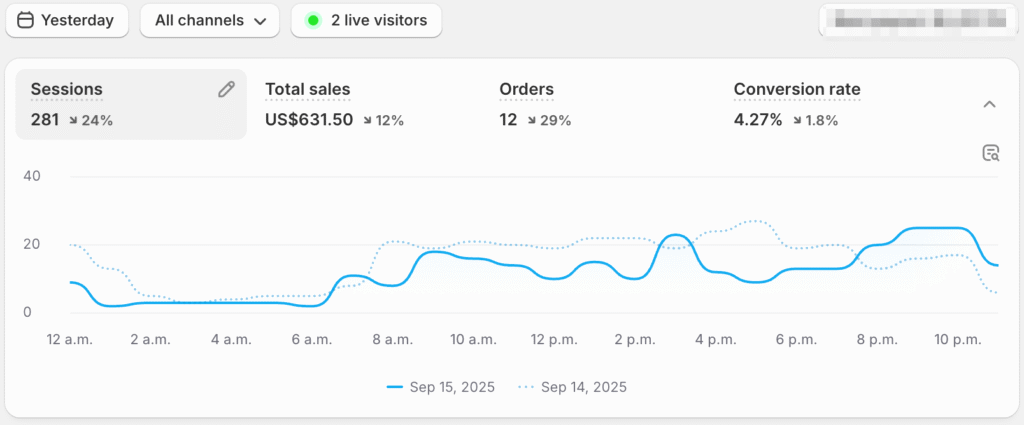View the 2 live visitors

point(366,20)
